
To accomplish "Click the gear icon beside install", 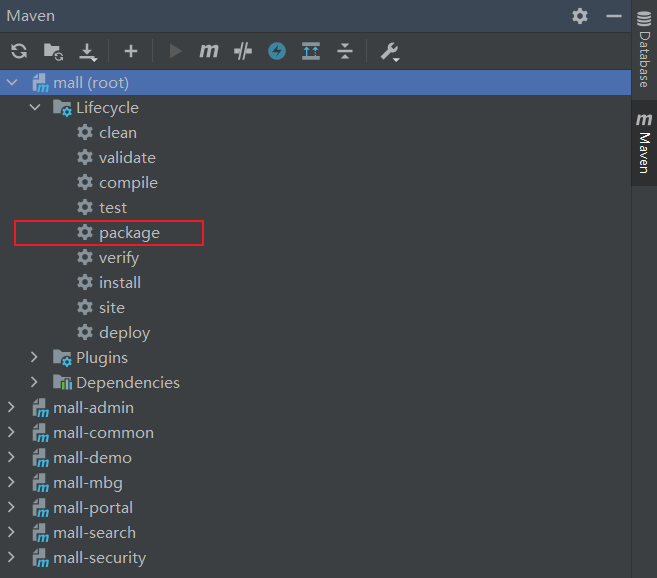I will pos(85,283).
